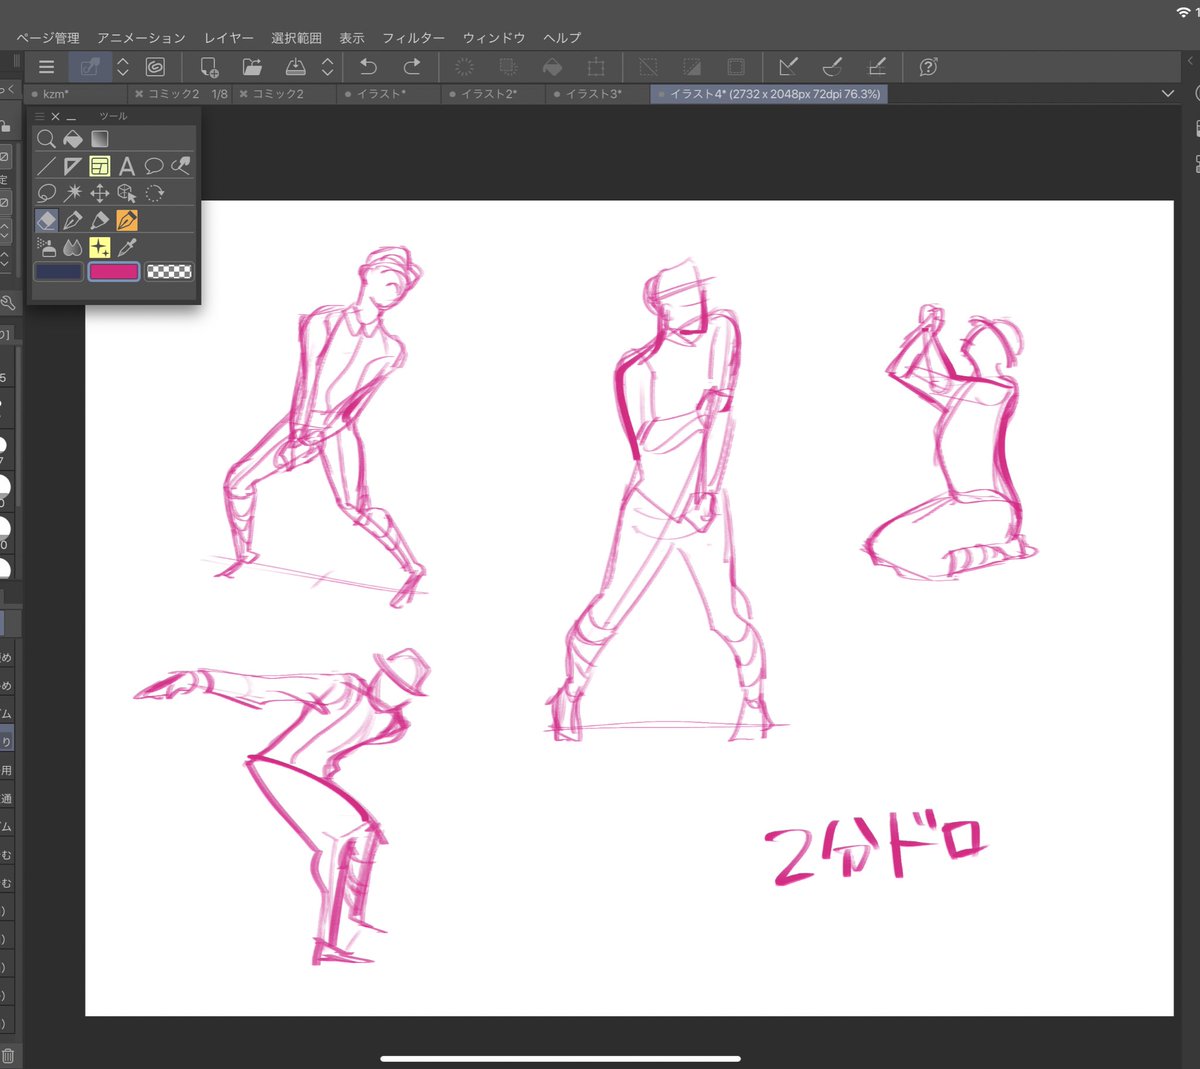1200x1069 pixels.
Task: Select the Eraser tool
Action: pos(46,220)
